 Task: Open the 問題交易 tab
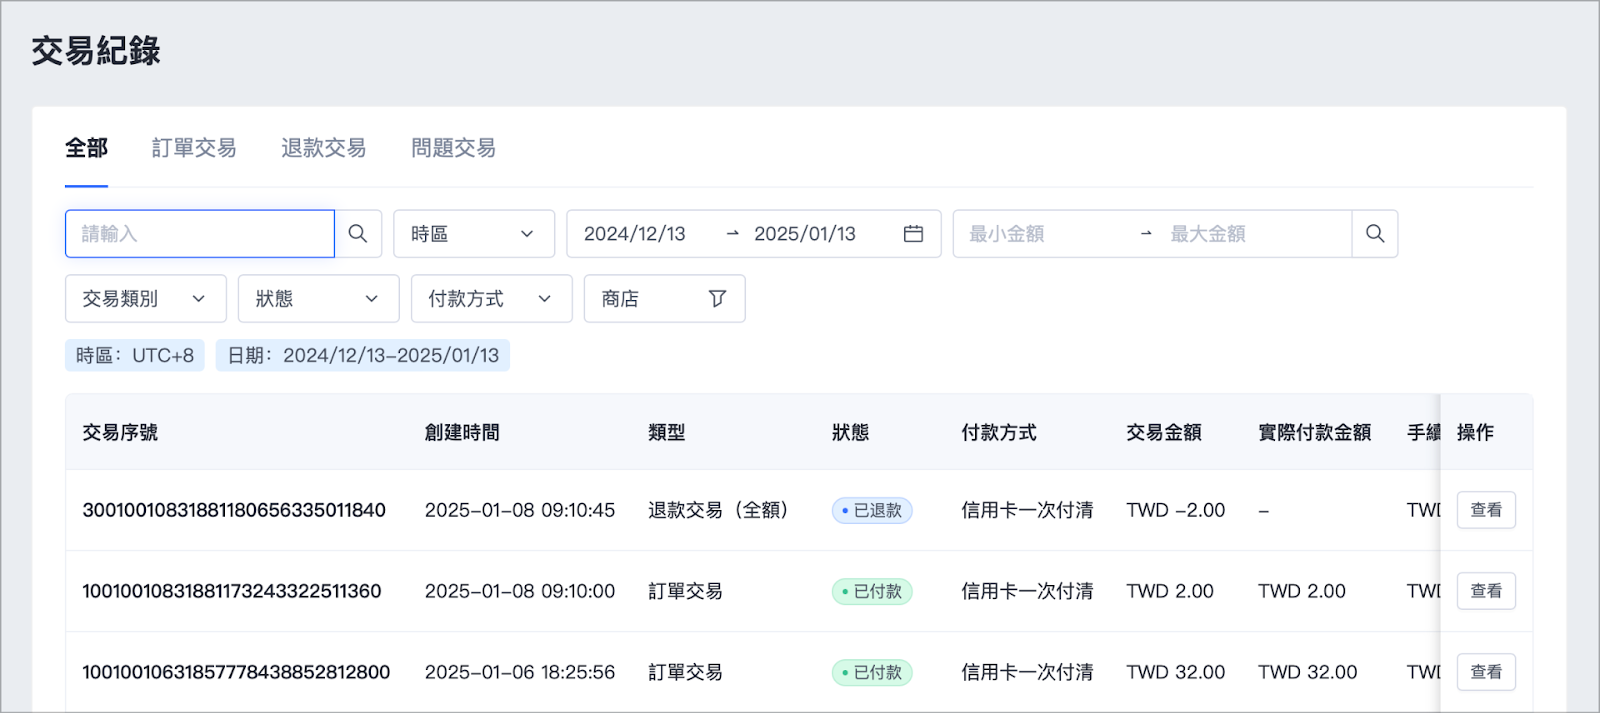[x=453, y=148]
